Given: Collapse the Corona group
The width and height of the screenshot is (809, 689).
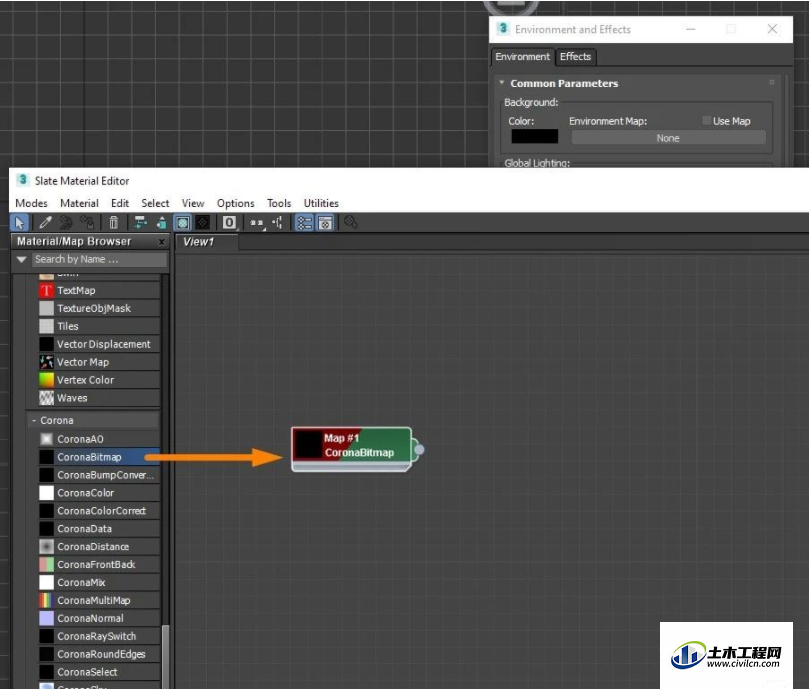Looking at the screenshot, I should pos(34,421).
